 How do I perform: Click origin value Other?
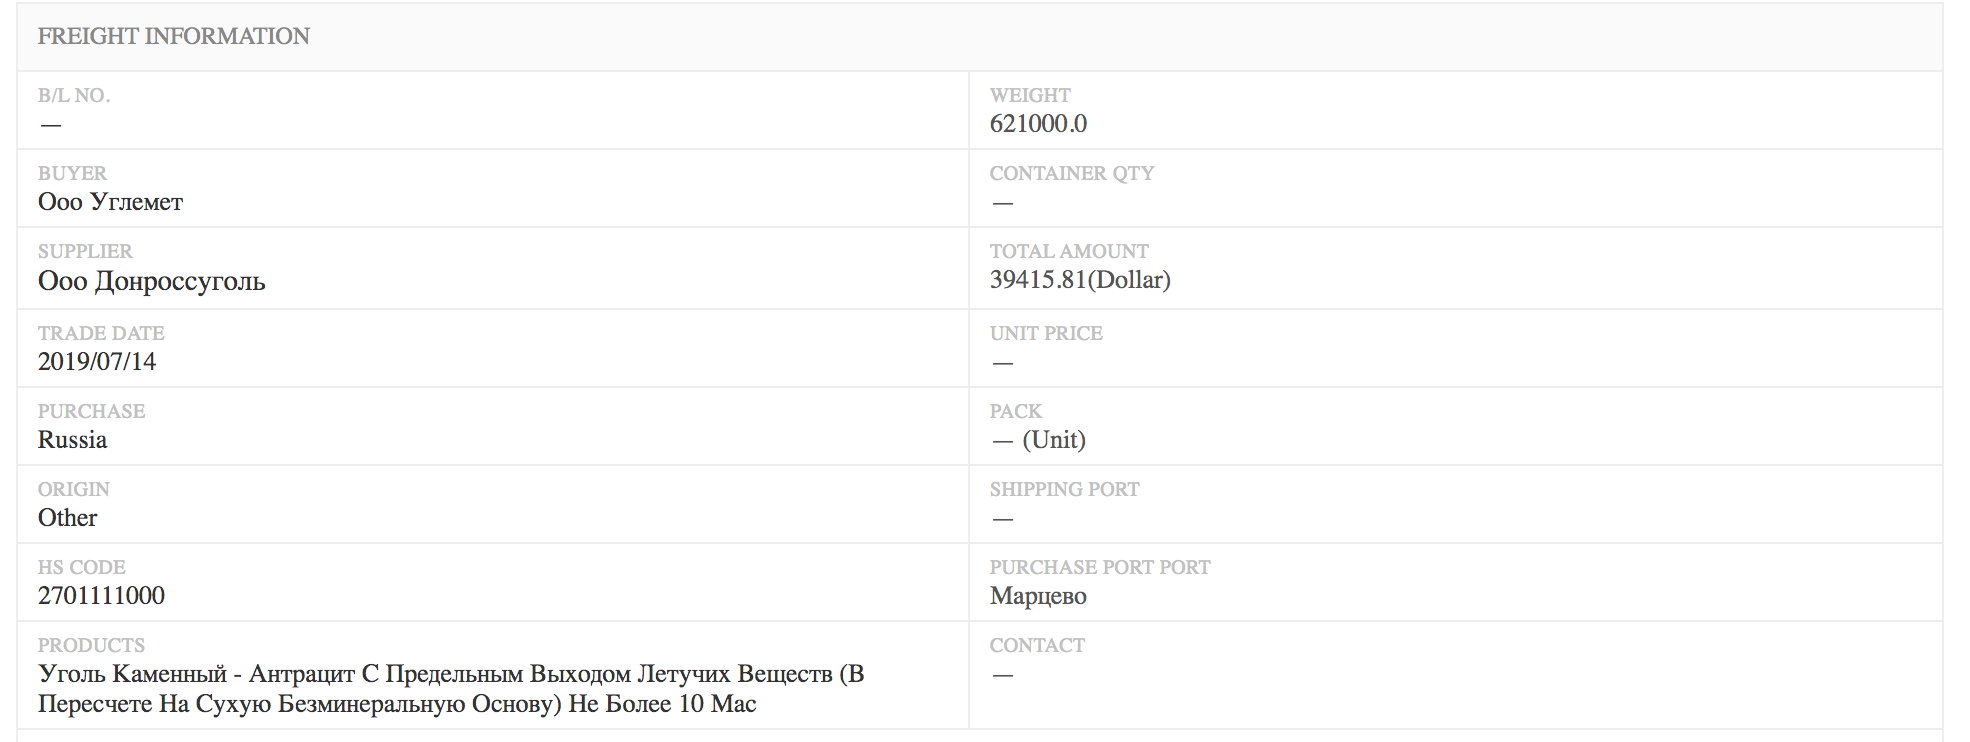(x=67, y=517)
